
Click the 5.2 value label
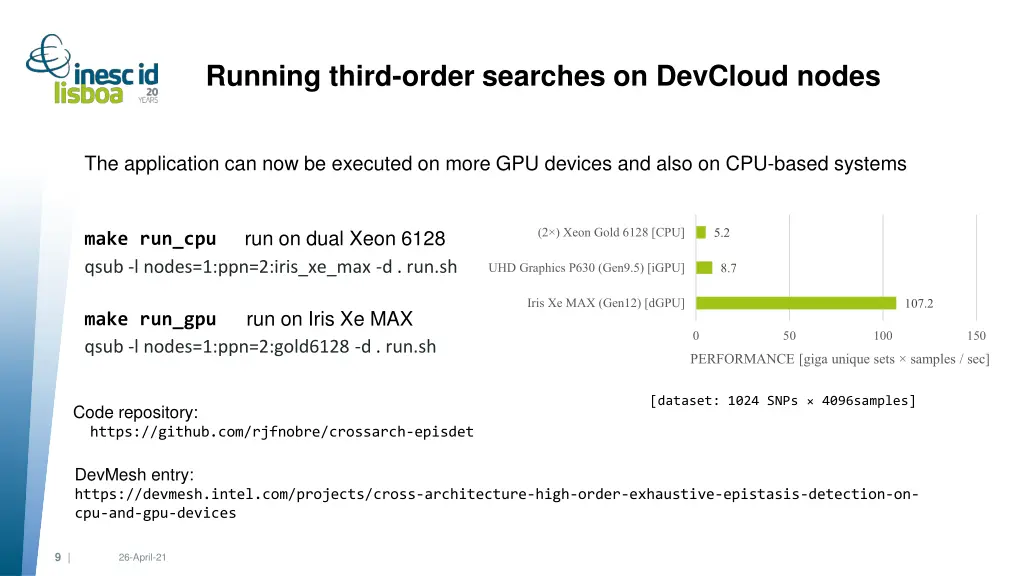[722, 232]
